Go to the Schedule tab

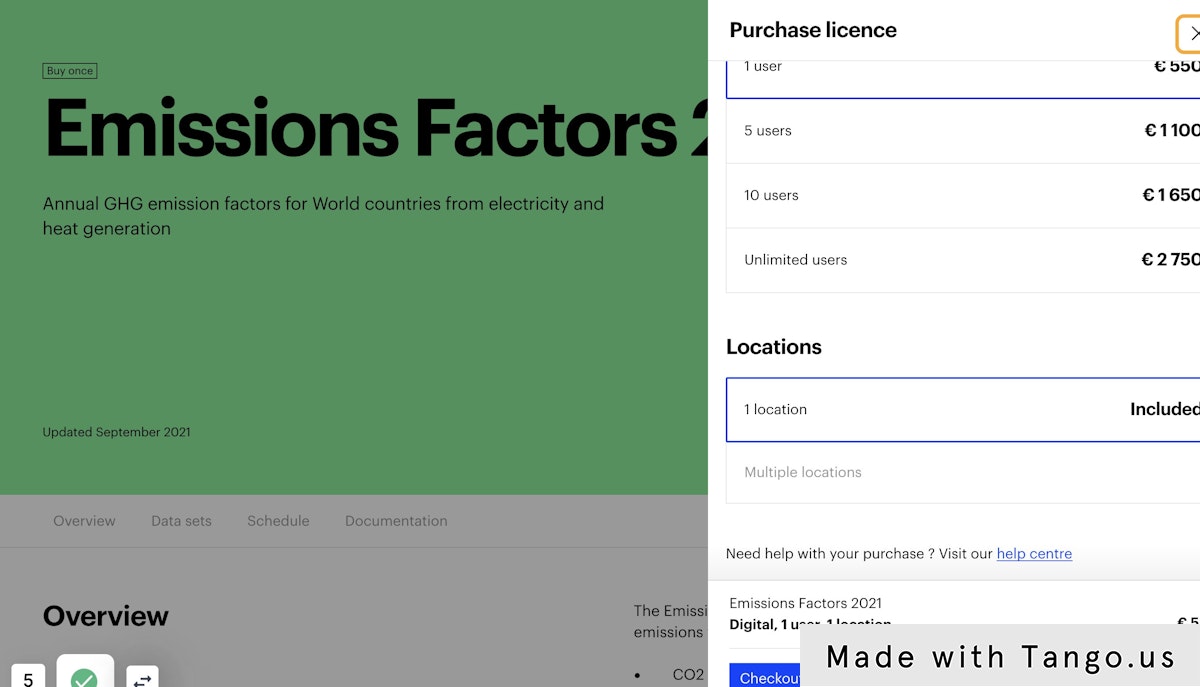(x=278, y=521)
